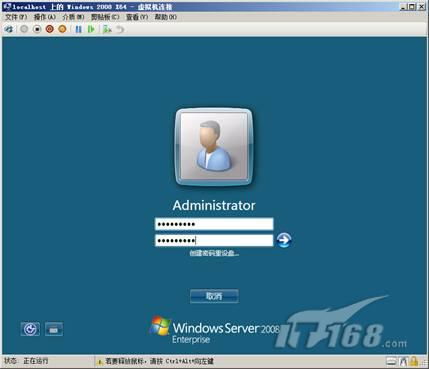Click the Start VM toolbar icon
Screen dimensions: 429x369
pos(24,29)
